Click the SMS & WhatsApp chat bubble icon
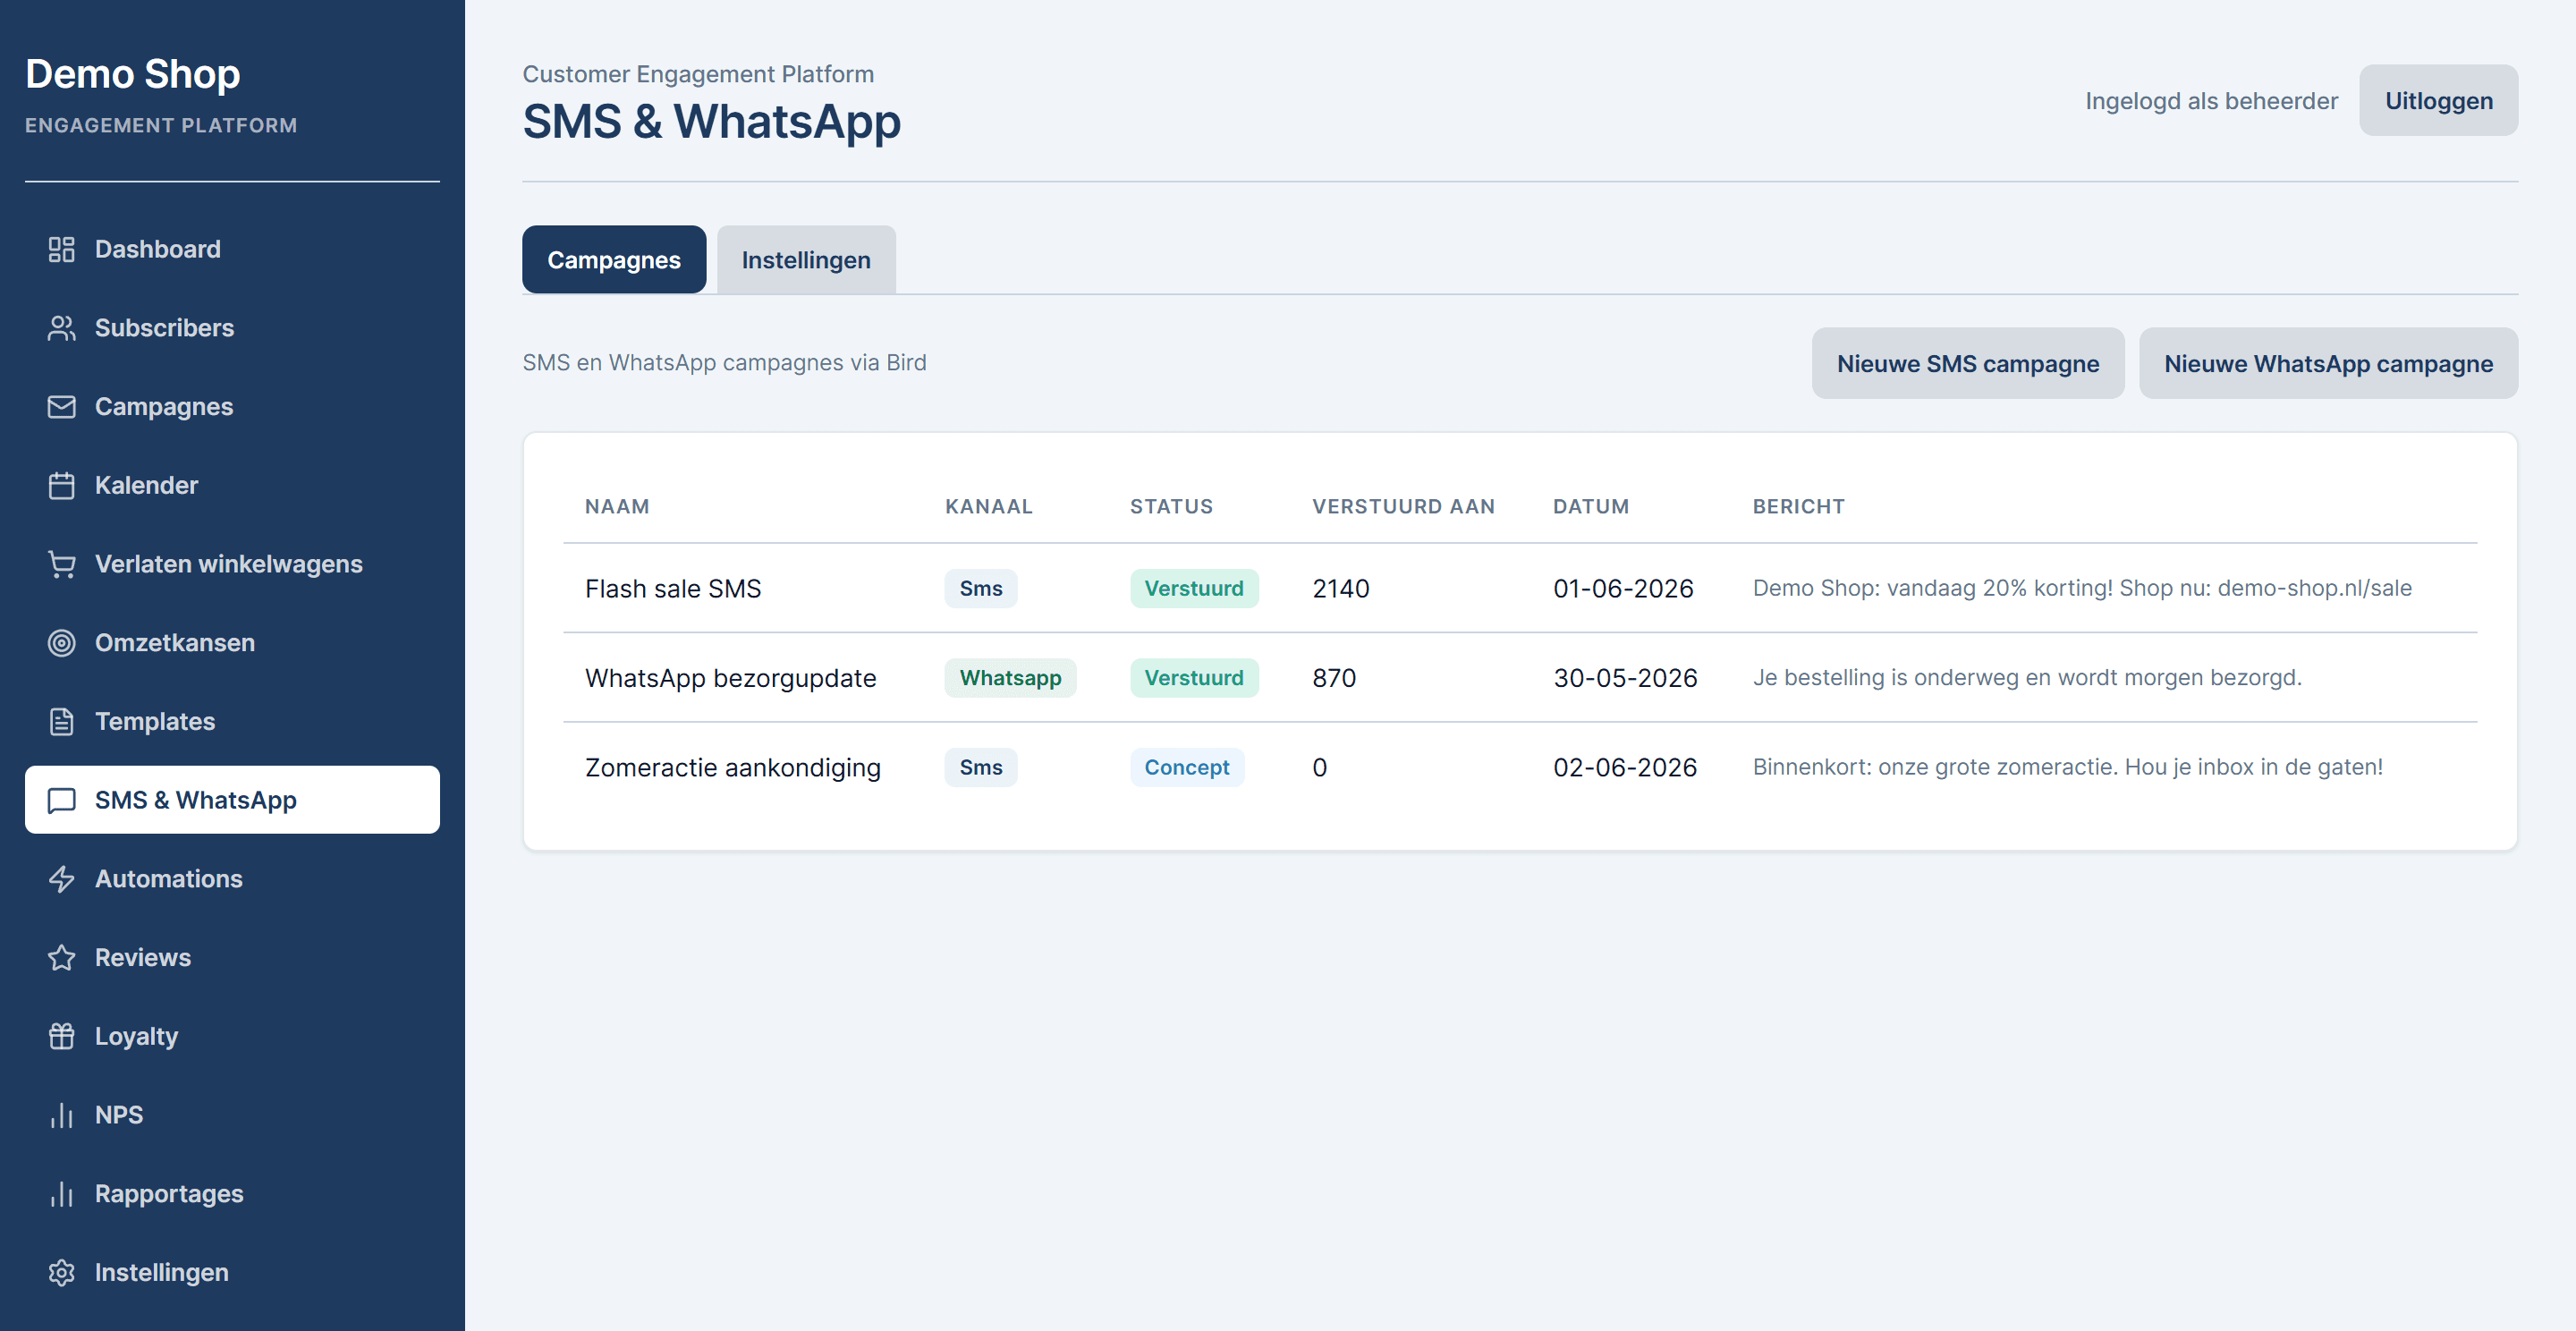The height and width of the screenshot is (1331, 2576). pos(61,800)
